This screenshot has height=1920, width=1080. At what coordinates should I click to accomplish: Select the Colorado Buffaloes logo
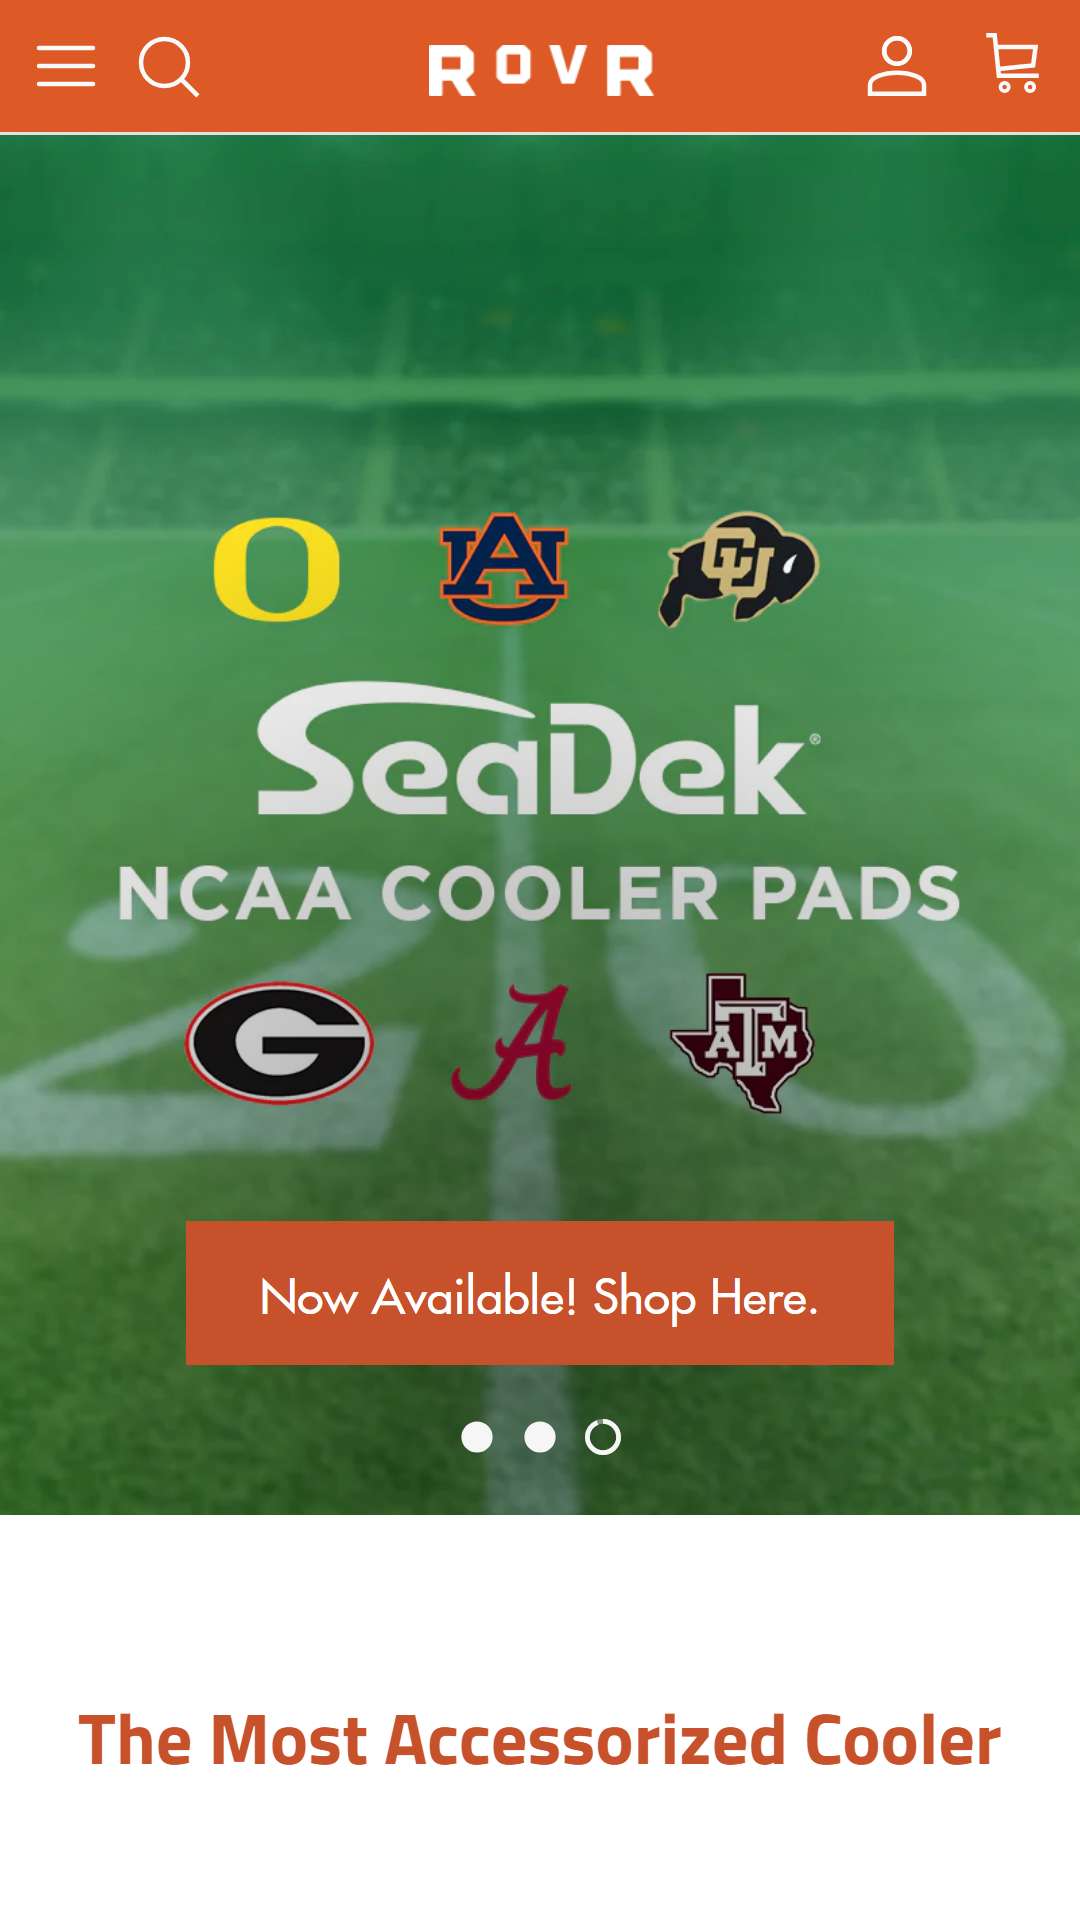pyautogui.click(x=739, y=569)
